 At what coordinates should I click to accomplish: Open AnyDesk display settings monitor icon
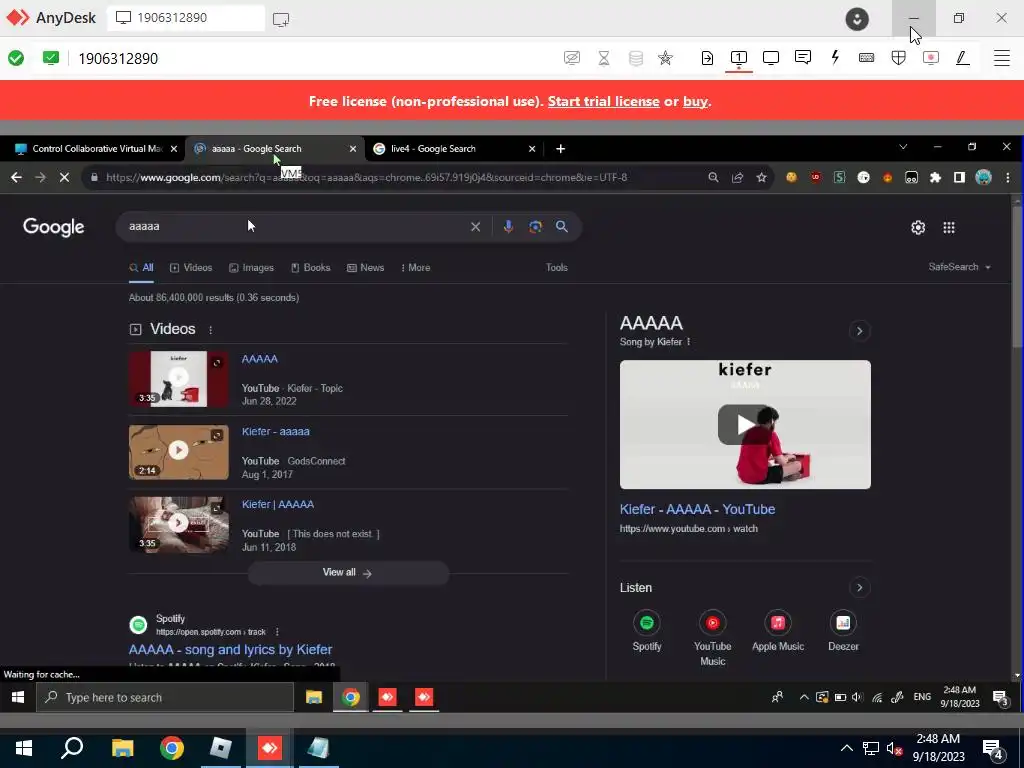click(771, 58)
